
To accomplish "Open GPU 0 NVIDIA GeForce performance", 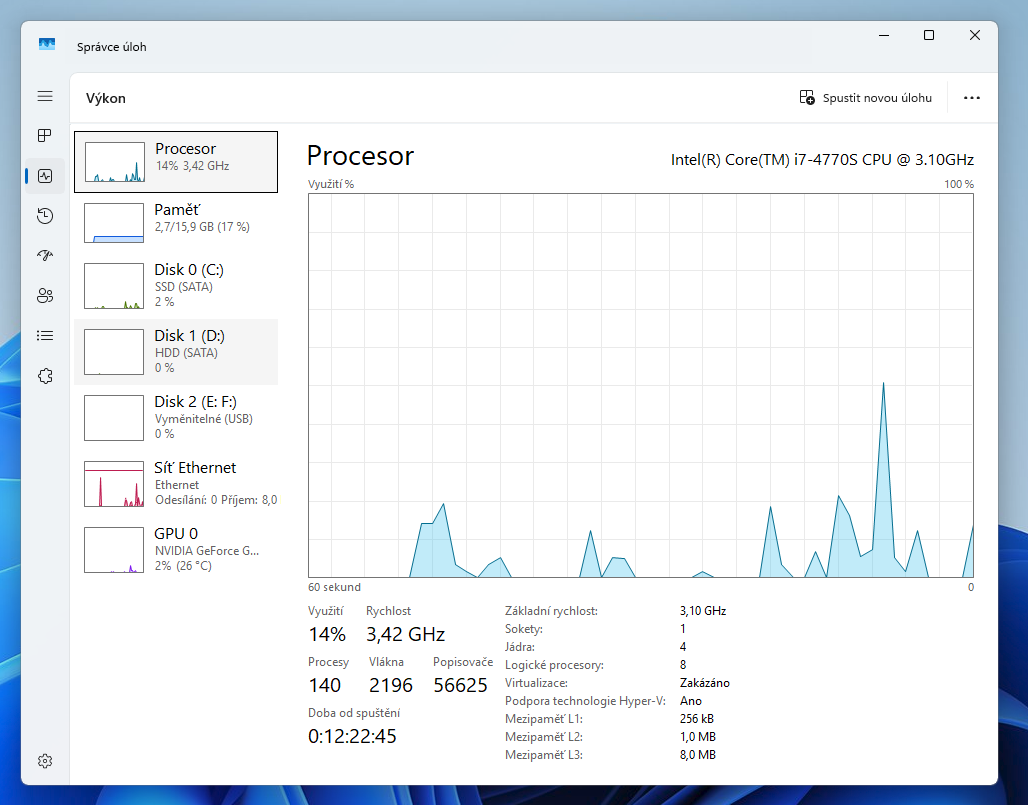I will click(176, 550).
